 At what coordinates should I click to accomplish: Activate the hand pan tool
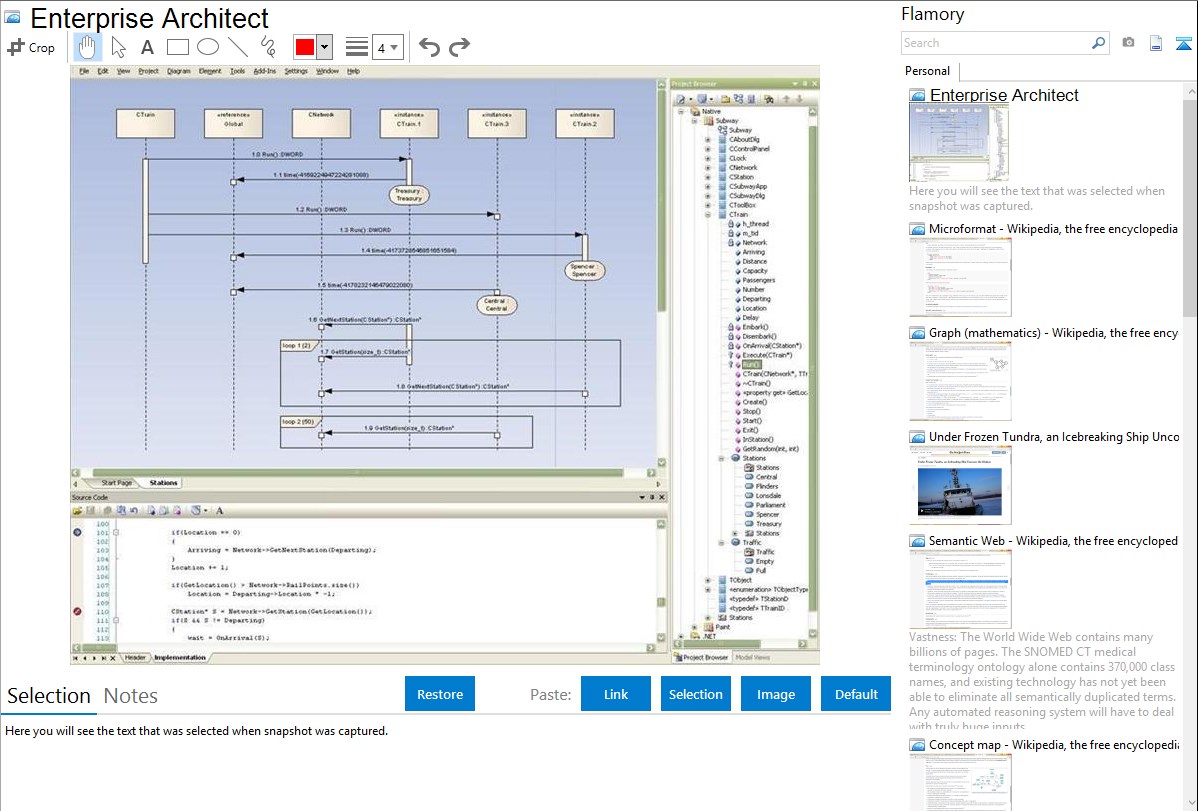click(88, 47)
